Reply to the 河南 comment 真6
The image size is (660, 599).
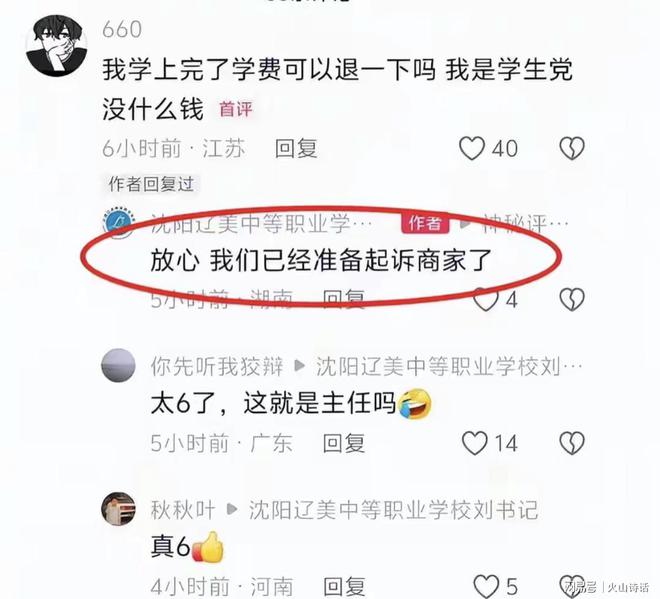point(343,586)
